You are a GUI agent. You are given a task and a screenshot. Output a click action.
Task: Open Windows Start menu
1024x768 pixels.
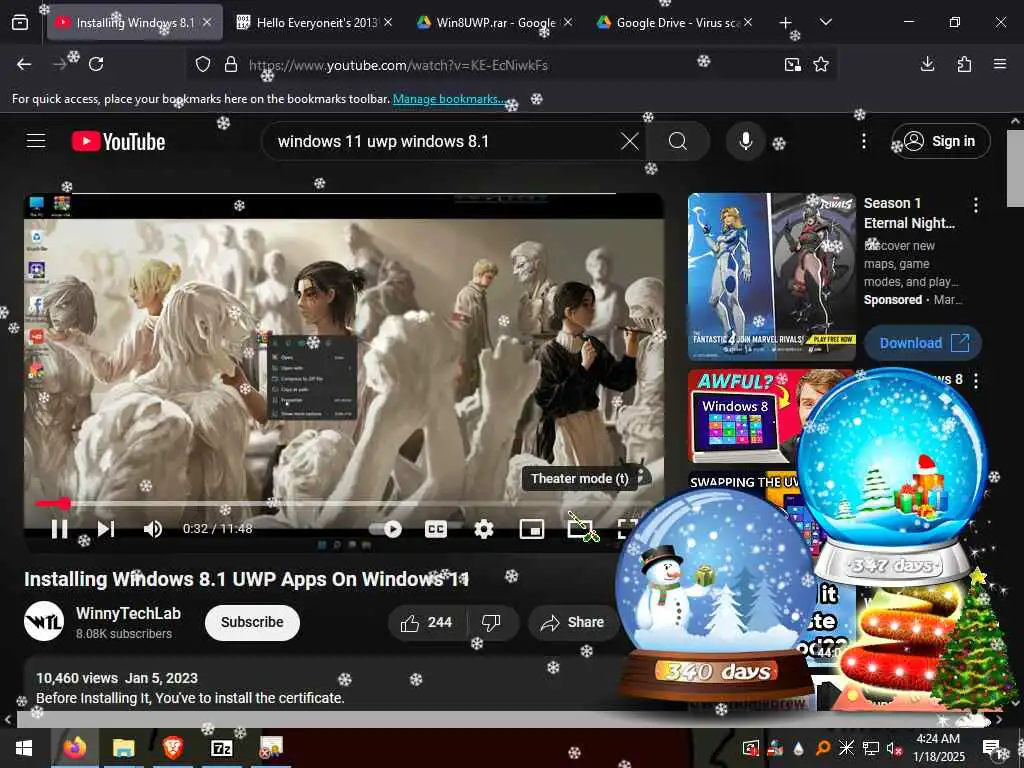point(24,748)
